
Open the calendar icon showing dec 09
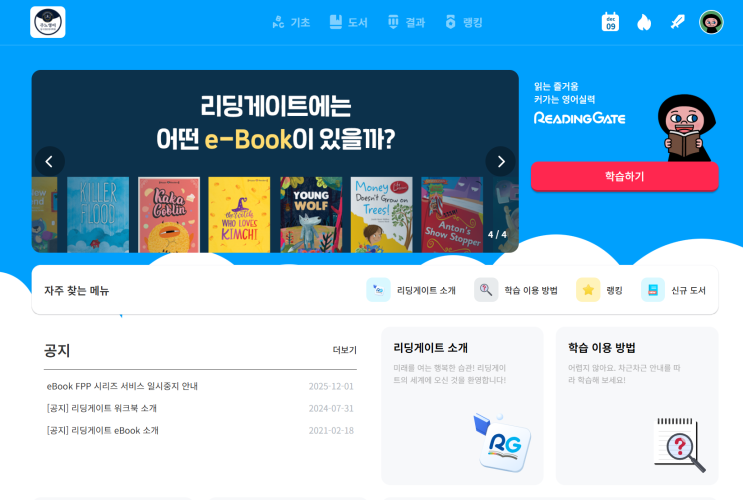(610, 22)
